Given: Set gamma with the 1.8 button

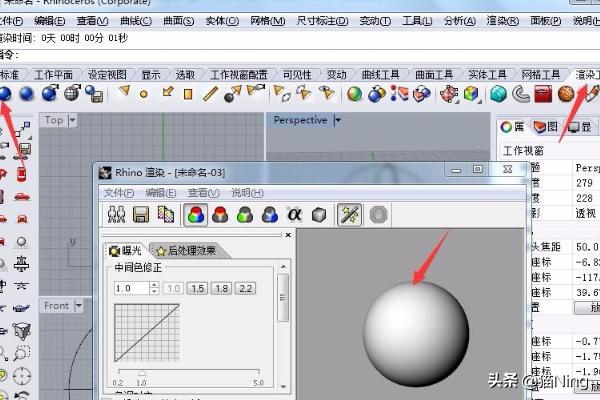Looking at the screenshot, I should tap(222, 288).
